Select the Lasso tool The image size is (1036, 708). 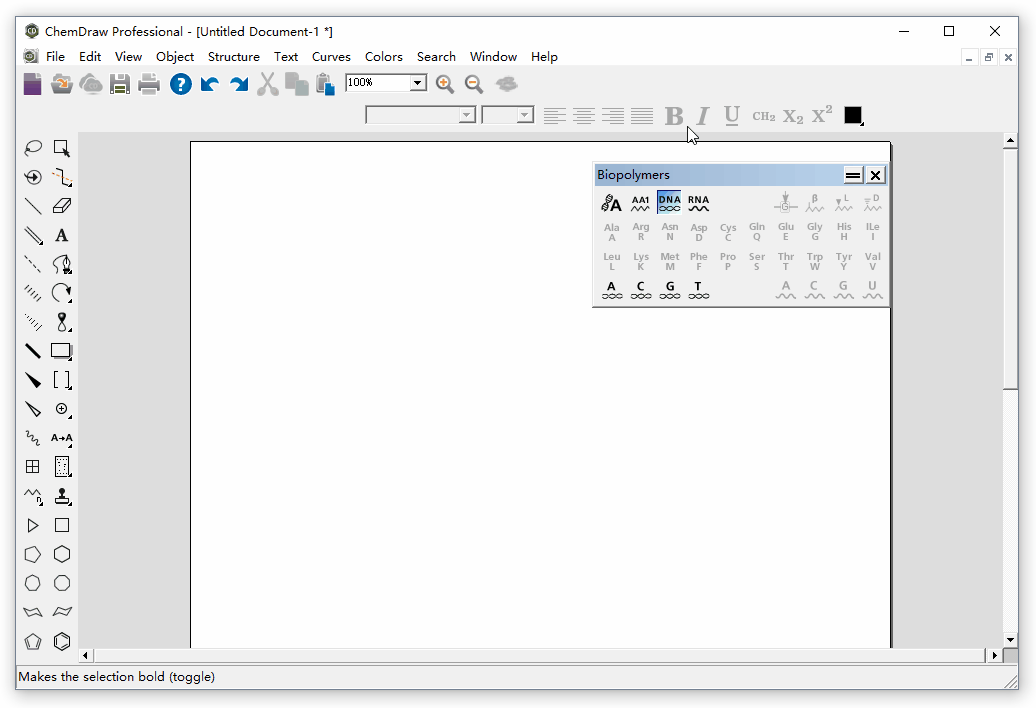32,148
